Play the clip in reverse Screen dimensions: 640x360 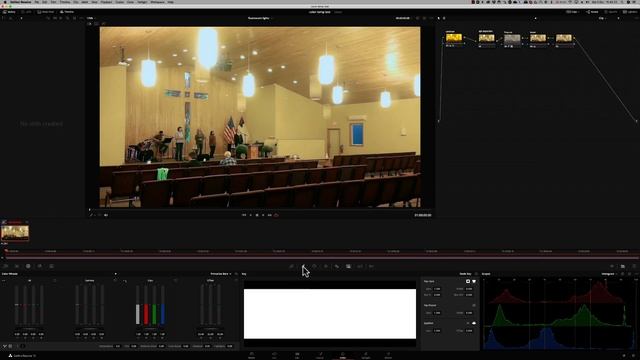(251, 215)
